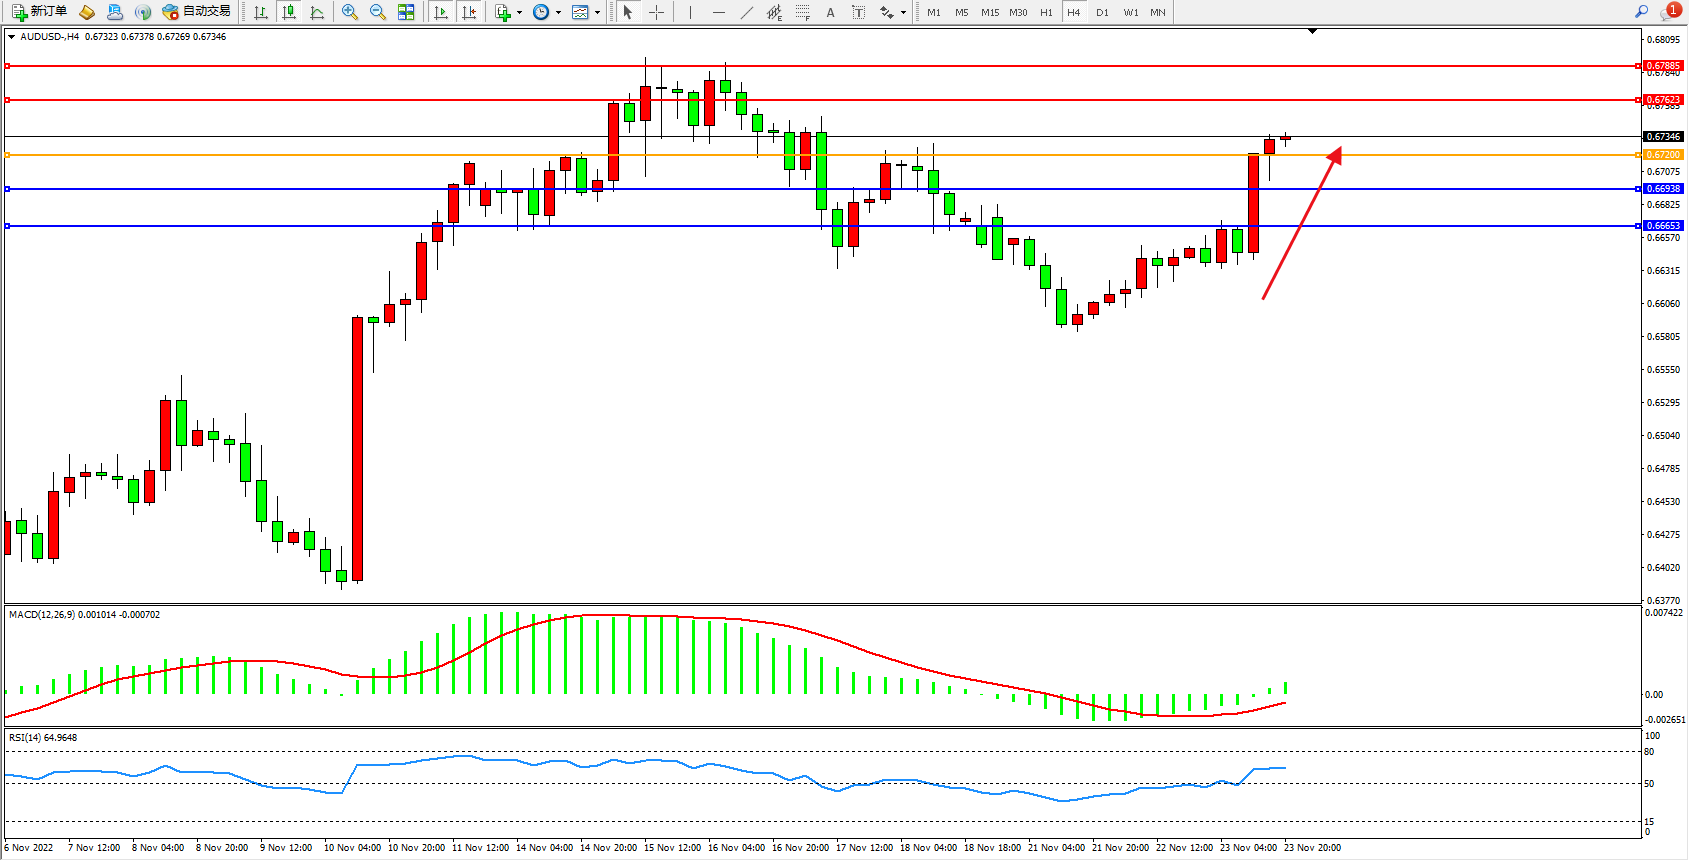The width and height of the screenshot is (1689, 861).
Task: Switch to the M15 timeframe
Action: click(989, 12)
